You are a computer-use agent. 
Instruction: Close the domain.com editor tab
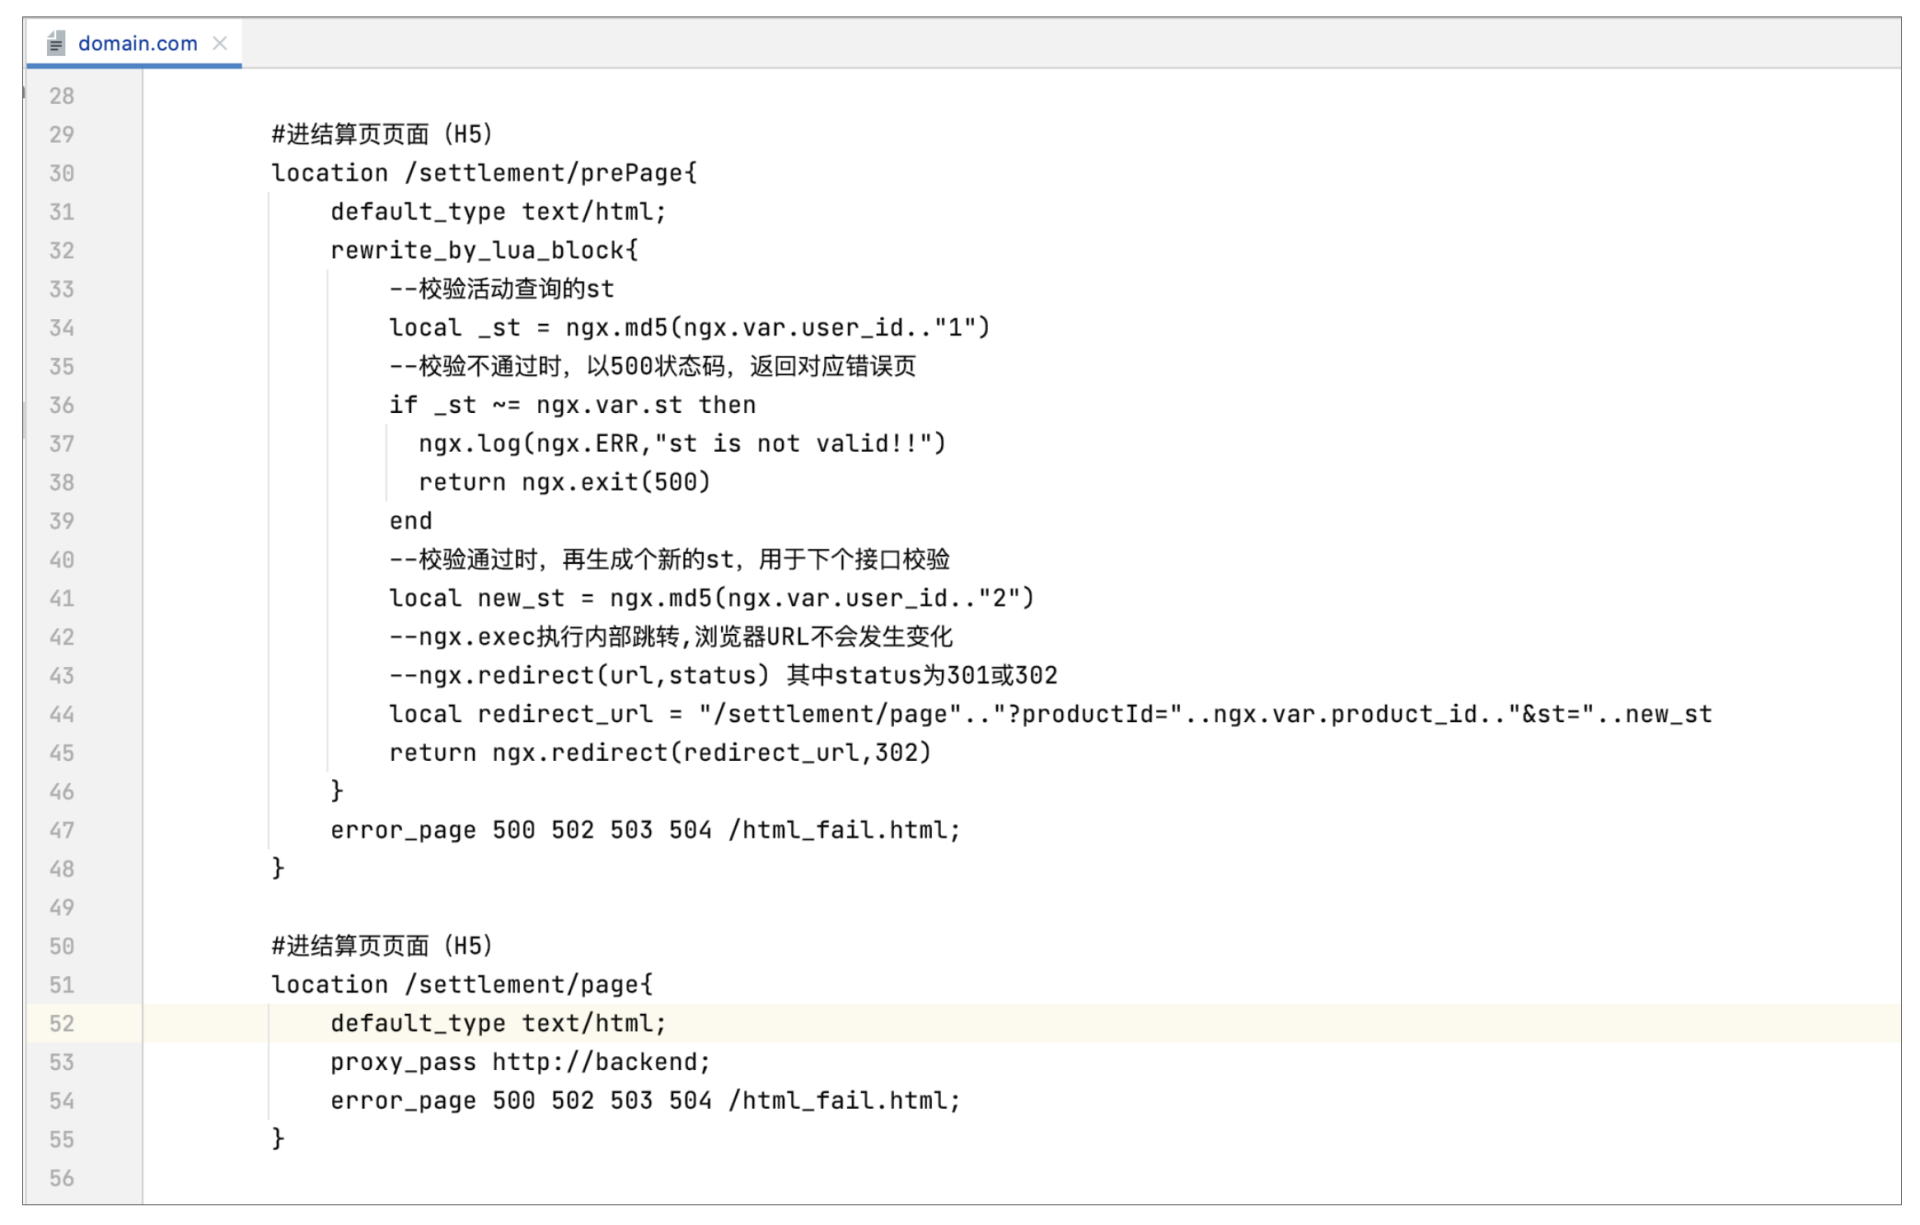[x=220, y=43]
